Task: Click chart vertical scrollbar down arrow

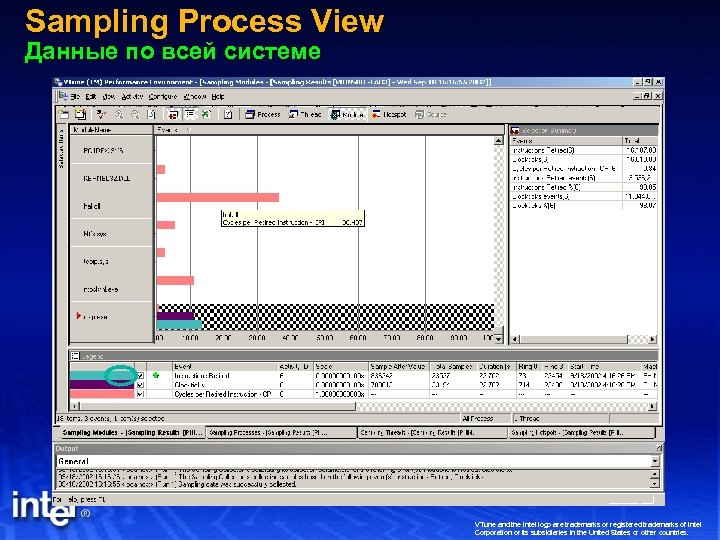Action: (x=498, y=339)
